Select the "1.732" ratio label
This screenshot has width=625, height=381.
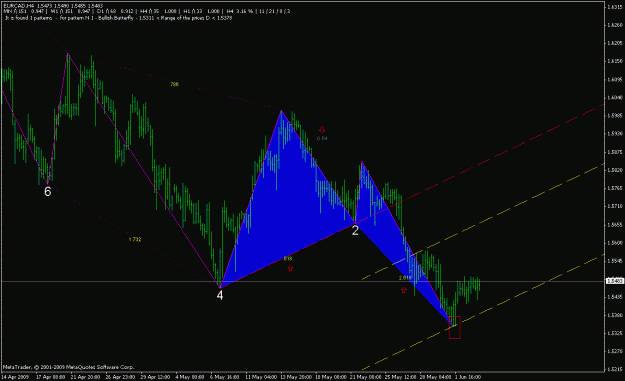pyautogui.click(x=135, y=240)
